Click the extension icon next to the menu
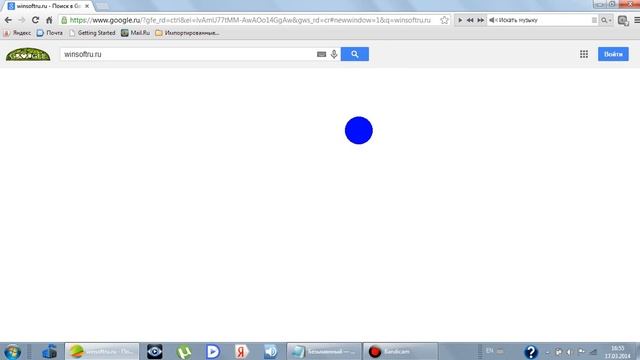 (623, 20)
